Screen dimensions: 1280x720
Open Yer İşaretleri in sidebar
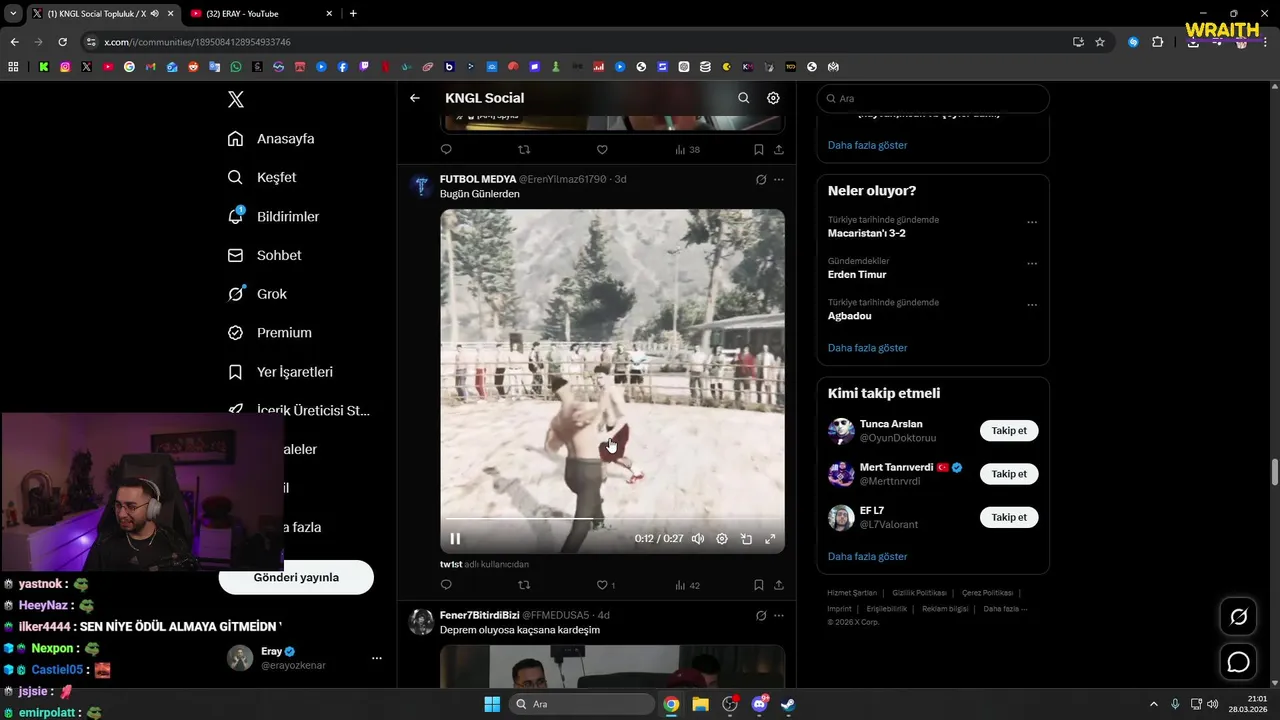pyautogui.click(x=280, y=372)
